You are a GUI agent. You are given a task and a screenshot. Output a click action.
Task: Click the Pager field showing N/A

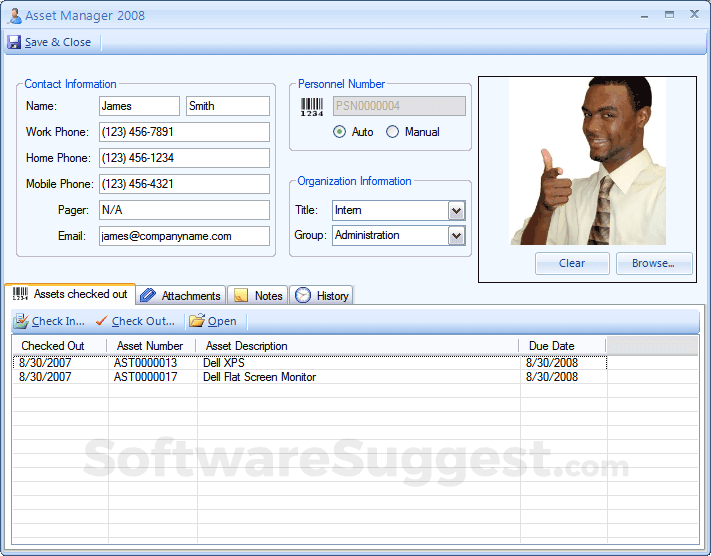point(185,210)
